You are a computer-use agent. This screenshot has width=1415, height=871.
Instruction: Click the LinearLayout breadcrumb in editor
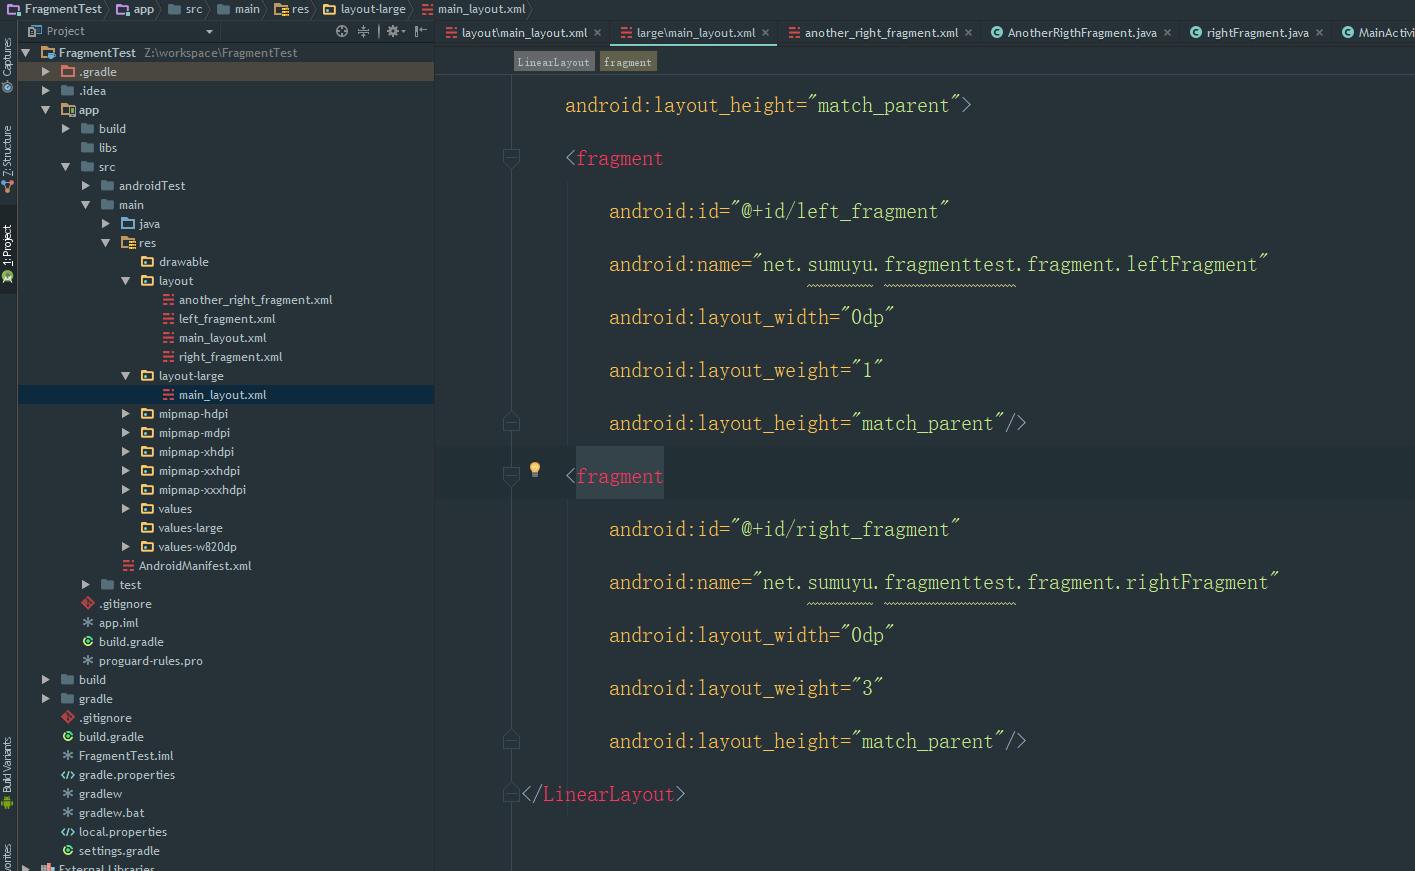click(x=554, y=62)
